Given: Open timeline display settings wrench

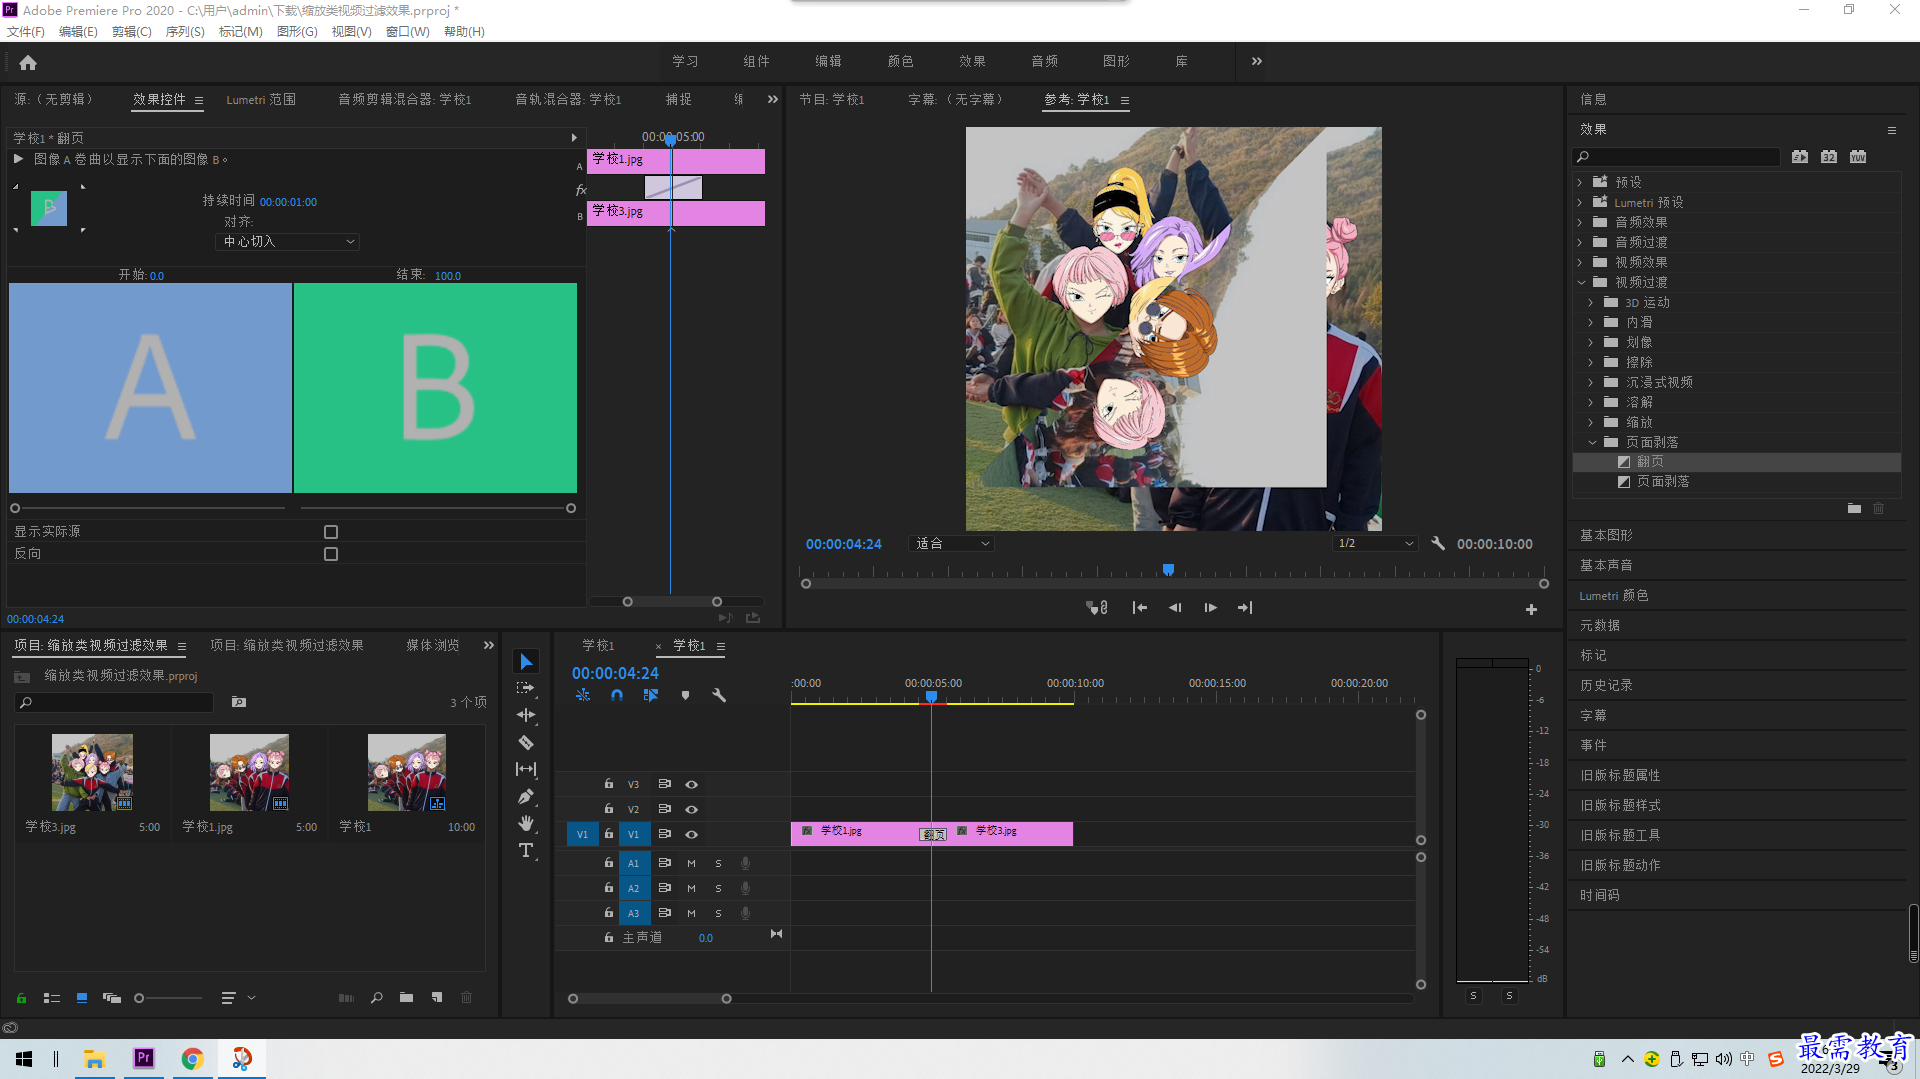Looking at the screenshot, I should tap(719, 695).
